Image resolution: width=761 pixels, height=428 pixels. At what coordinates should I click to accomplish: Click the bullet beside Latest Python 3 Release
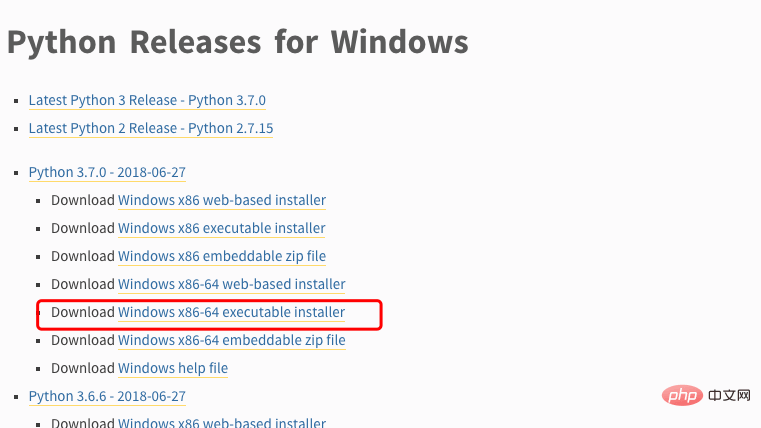point(17,101)
